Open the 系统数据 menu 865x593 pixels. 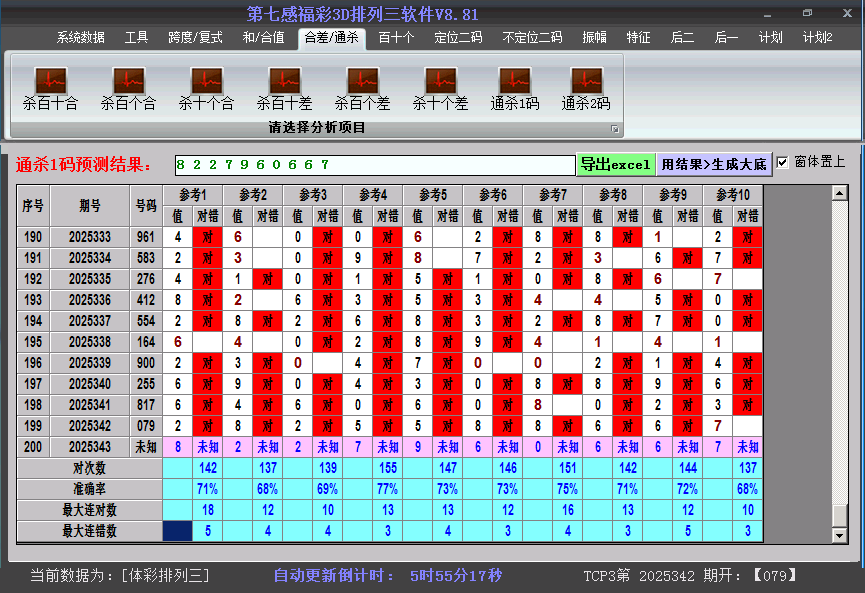pyautogui.click(x=80, y=38)
